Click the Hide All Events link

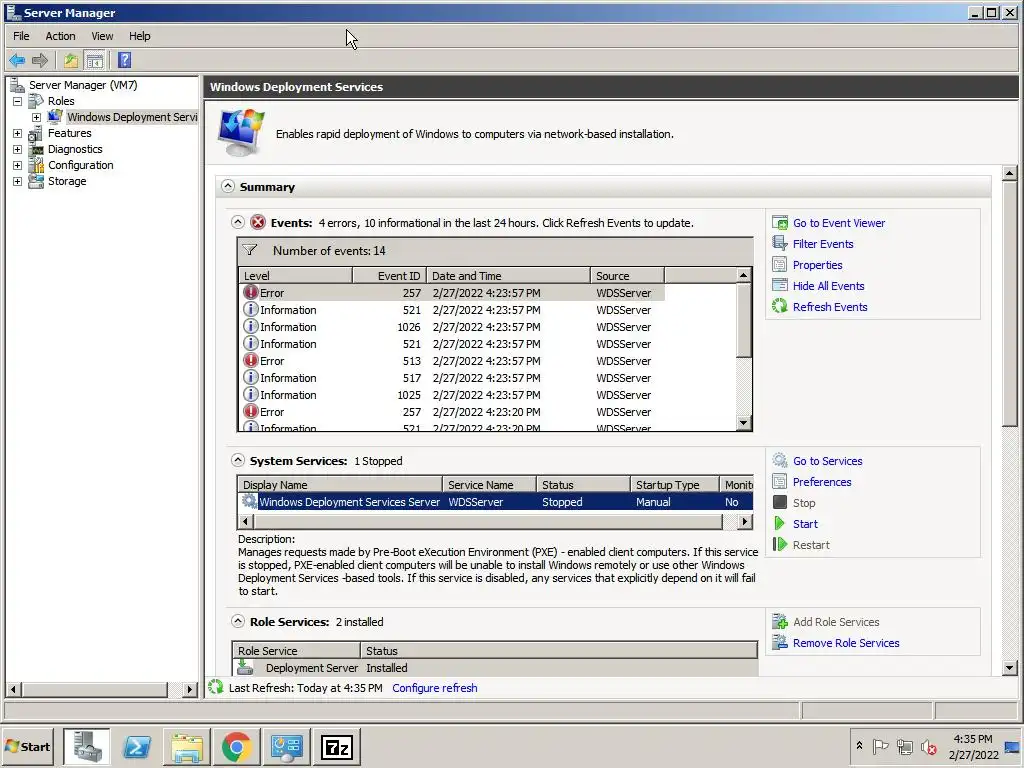pyautogui.click(x=828, y=285)
